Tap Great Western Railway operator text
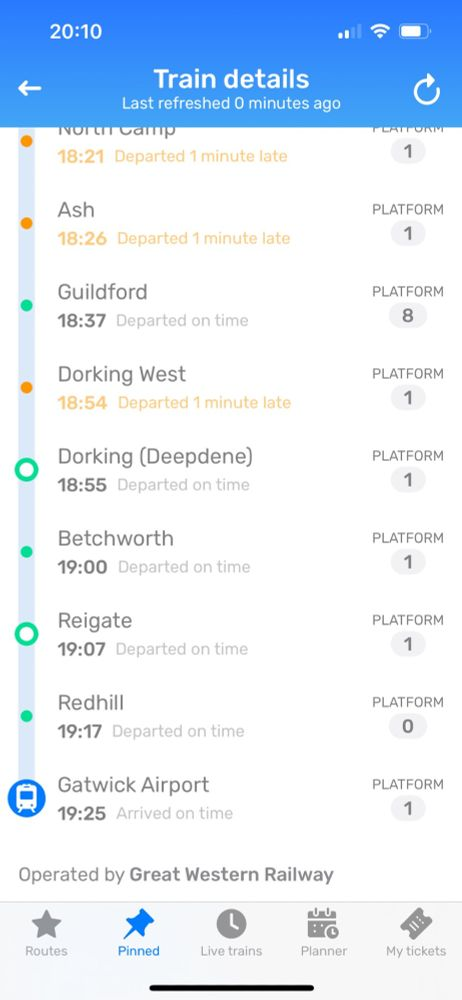The image size is (462, 1000). click(232, 874)
